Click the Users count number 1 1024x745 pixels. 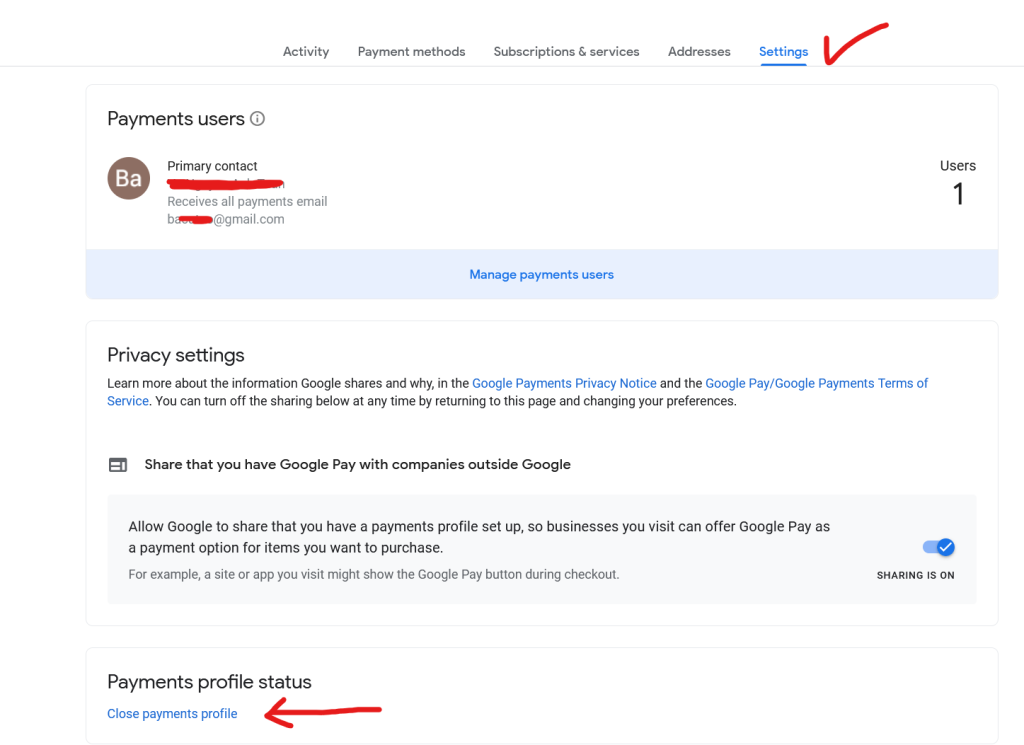point(958,194)
